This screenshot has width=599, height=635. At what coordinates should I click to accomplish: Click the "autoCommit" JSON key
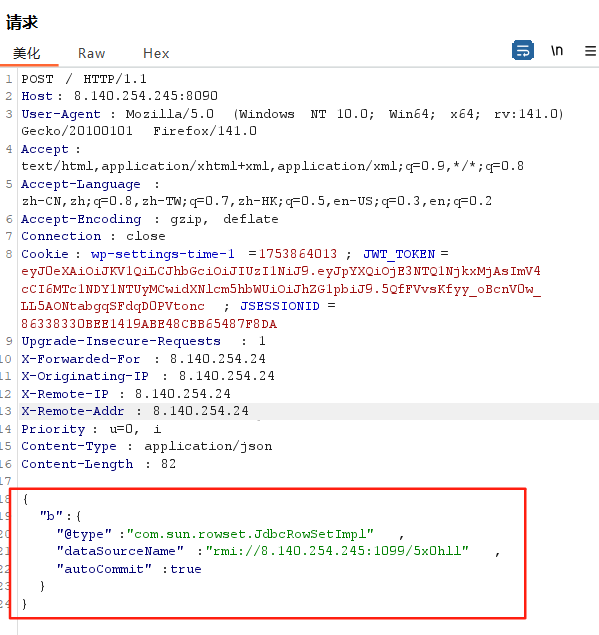(104, 569)
